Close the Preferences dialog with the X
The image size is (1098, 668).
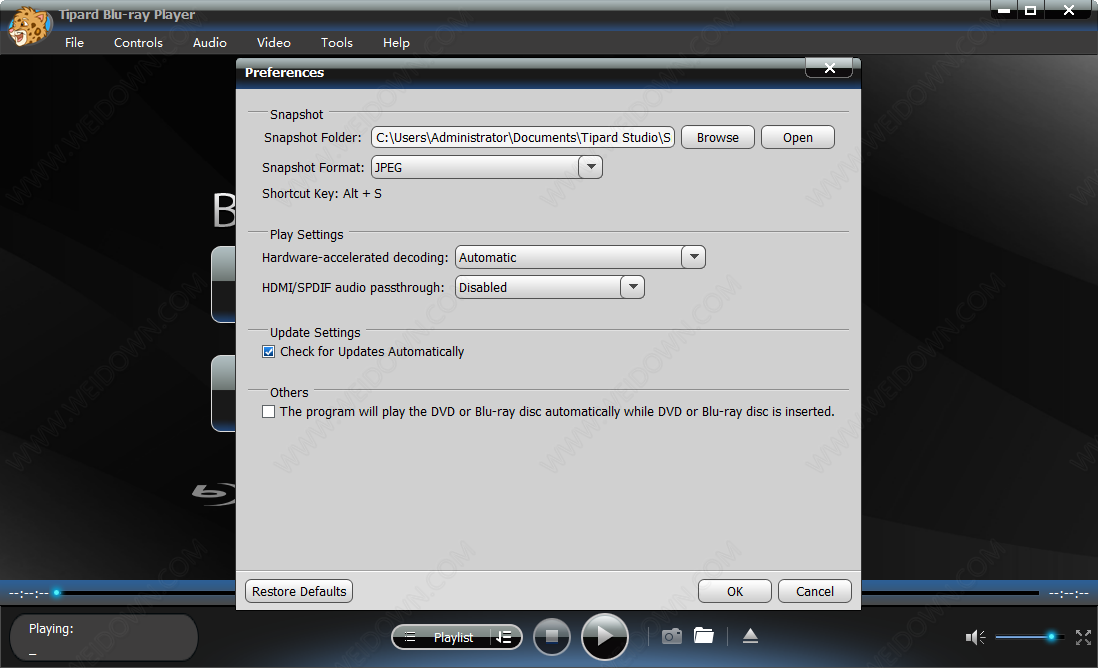coord(828,68)
